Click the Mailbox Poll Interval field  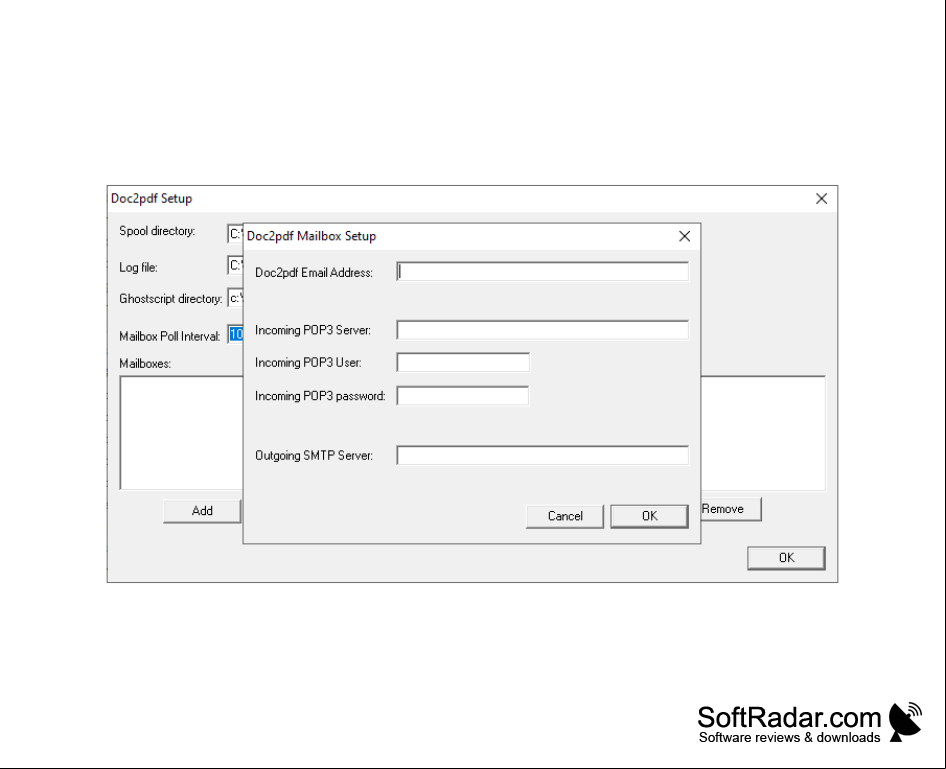(x=235, y=334)
